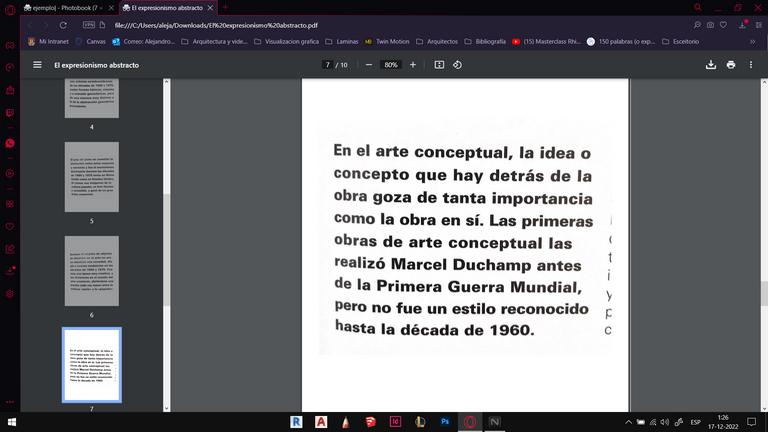Open AutoCAD from the taskbar

point(321,422)
